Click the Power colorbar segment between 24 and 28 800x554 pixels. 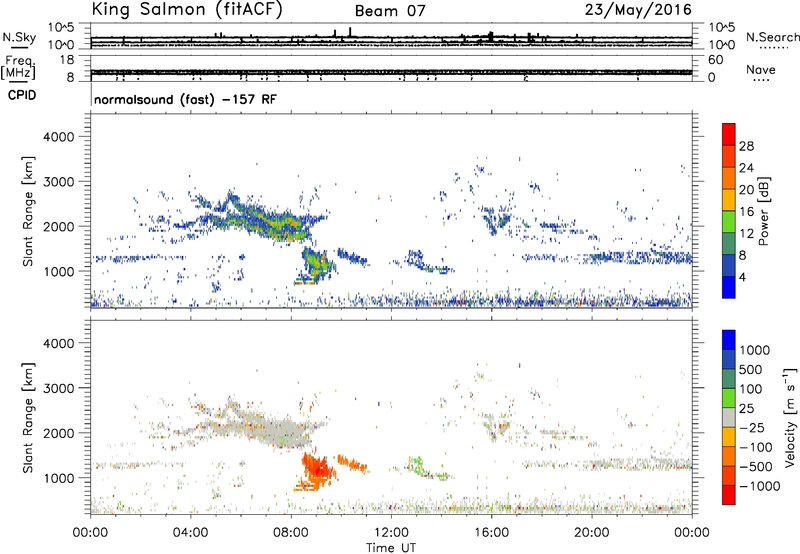[729, 156]
